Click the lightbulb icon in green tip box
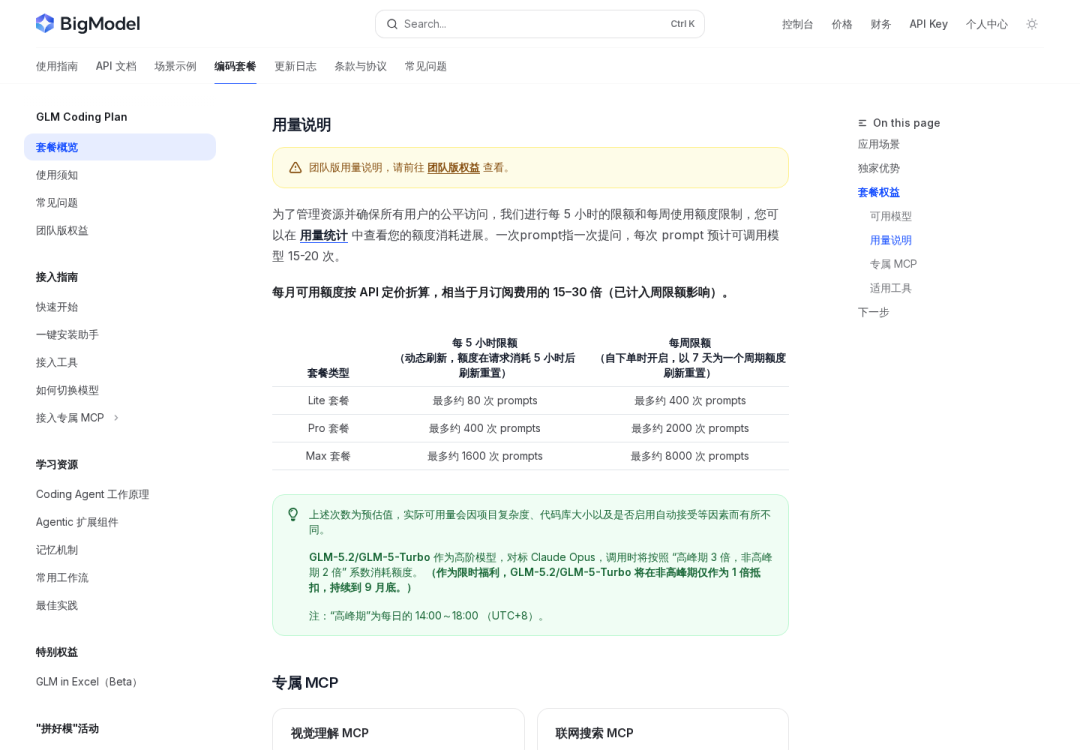This screenshot has width=1080, height=750. coord(293,514)
